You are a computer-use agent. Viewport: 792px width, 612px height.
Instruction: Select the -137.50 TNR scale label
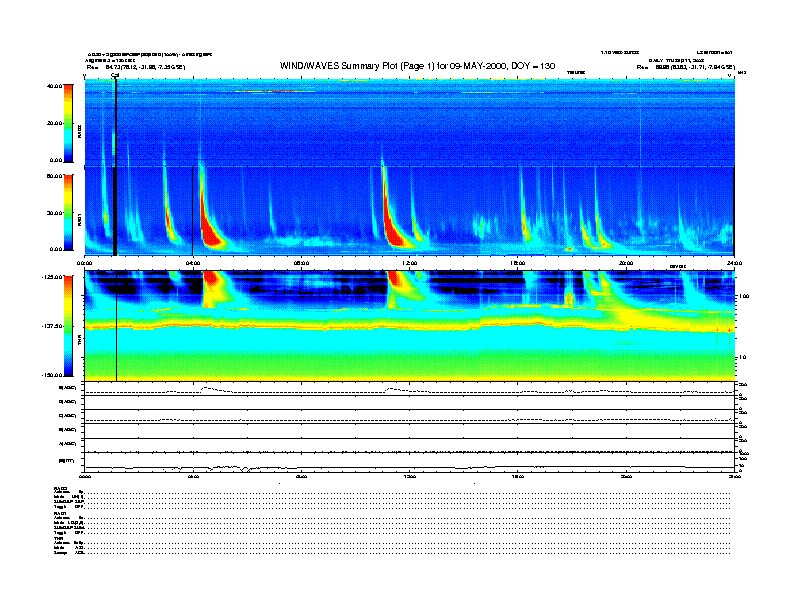(x=53, y=326)
